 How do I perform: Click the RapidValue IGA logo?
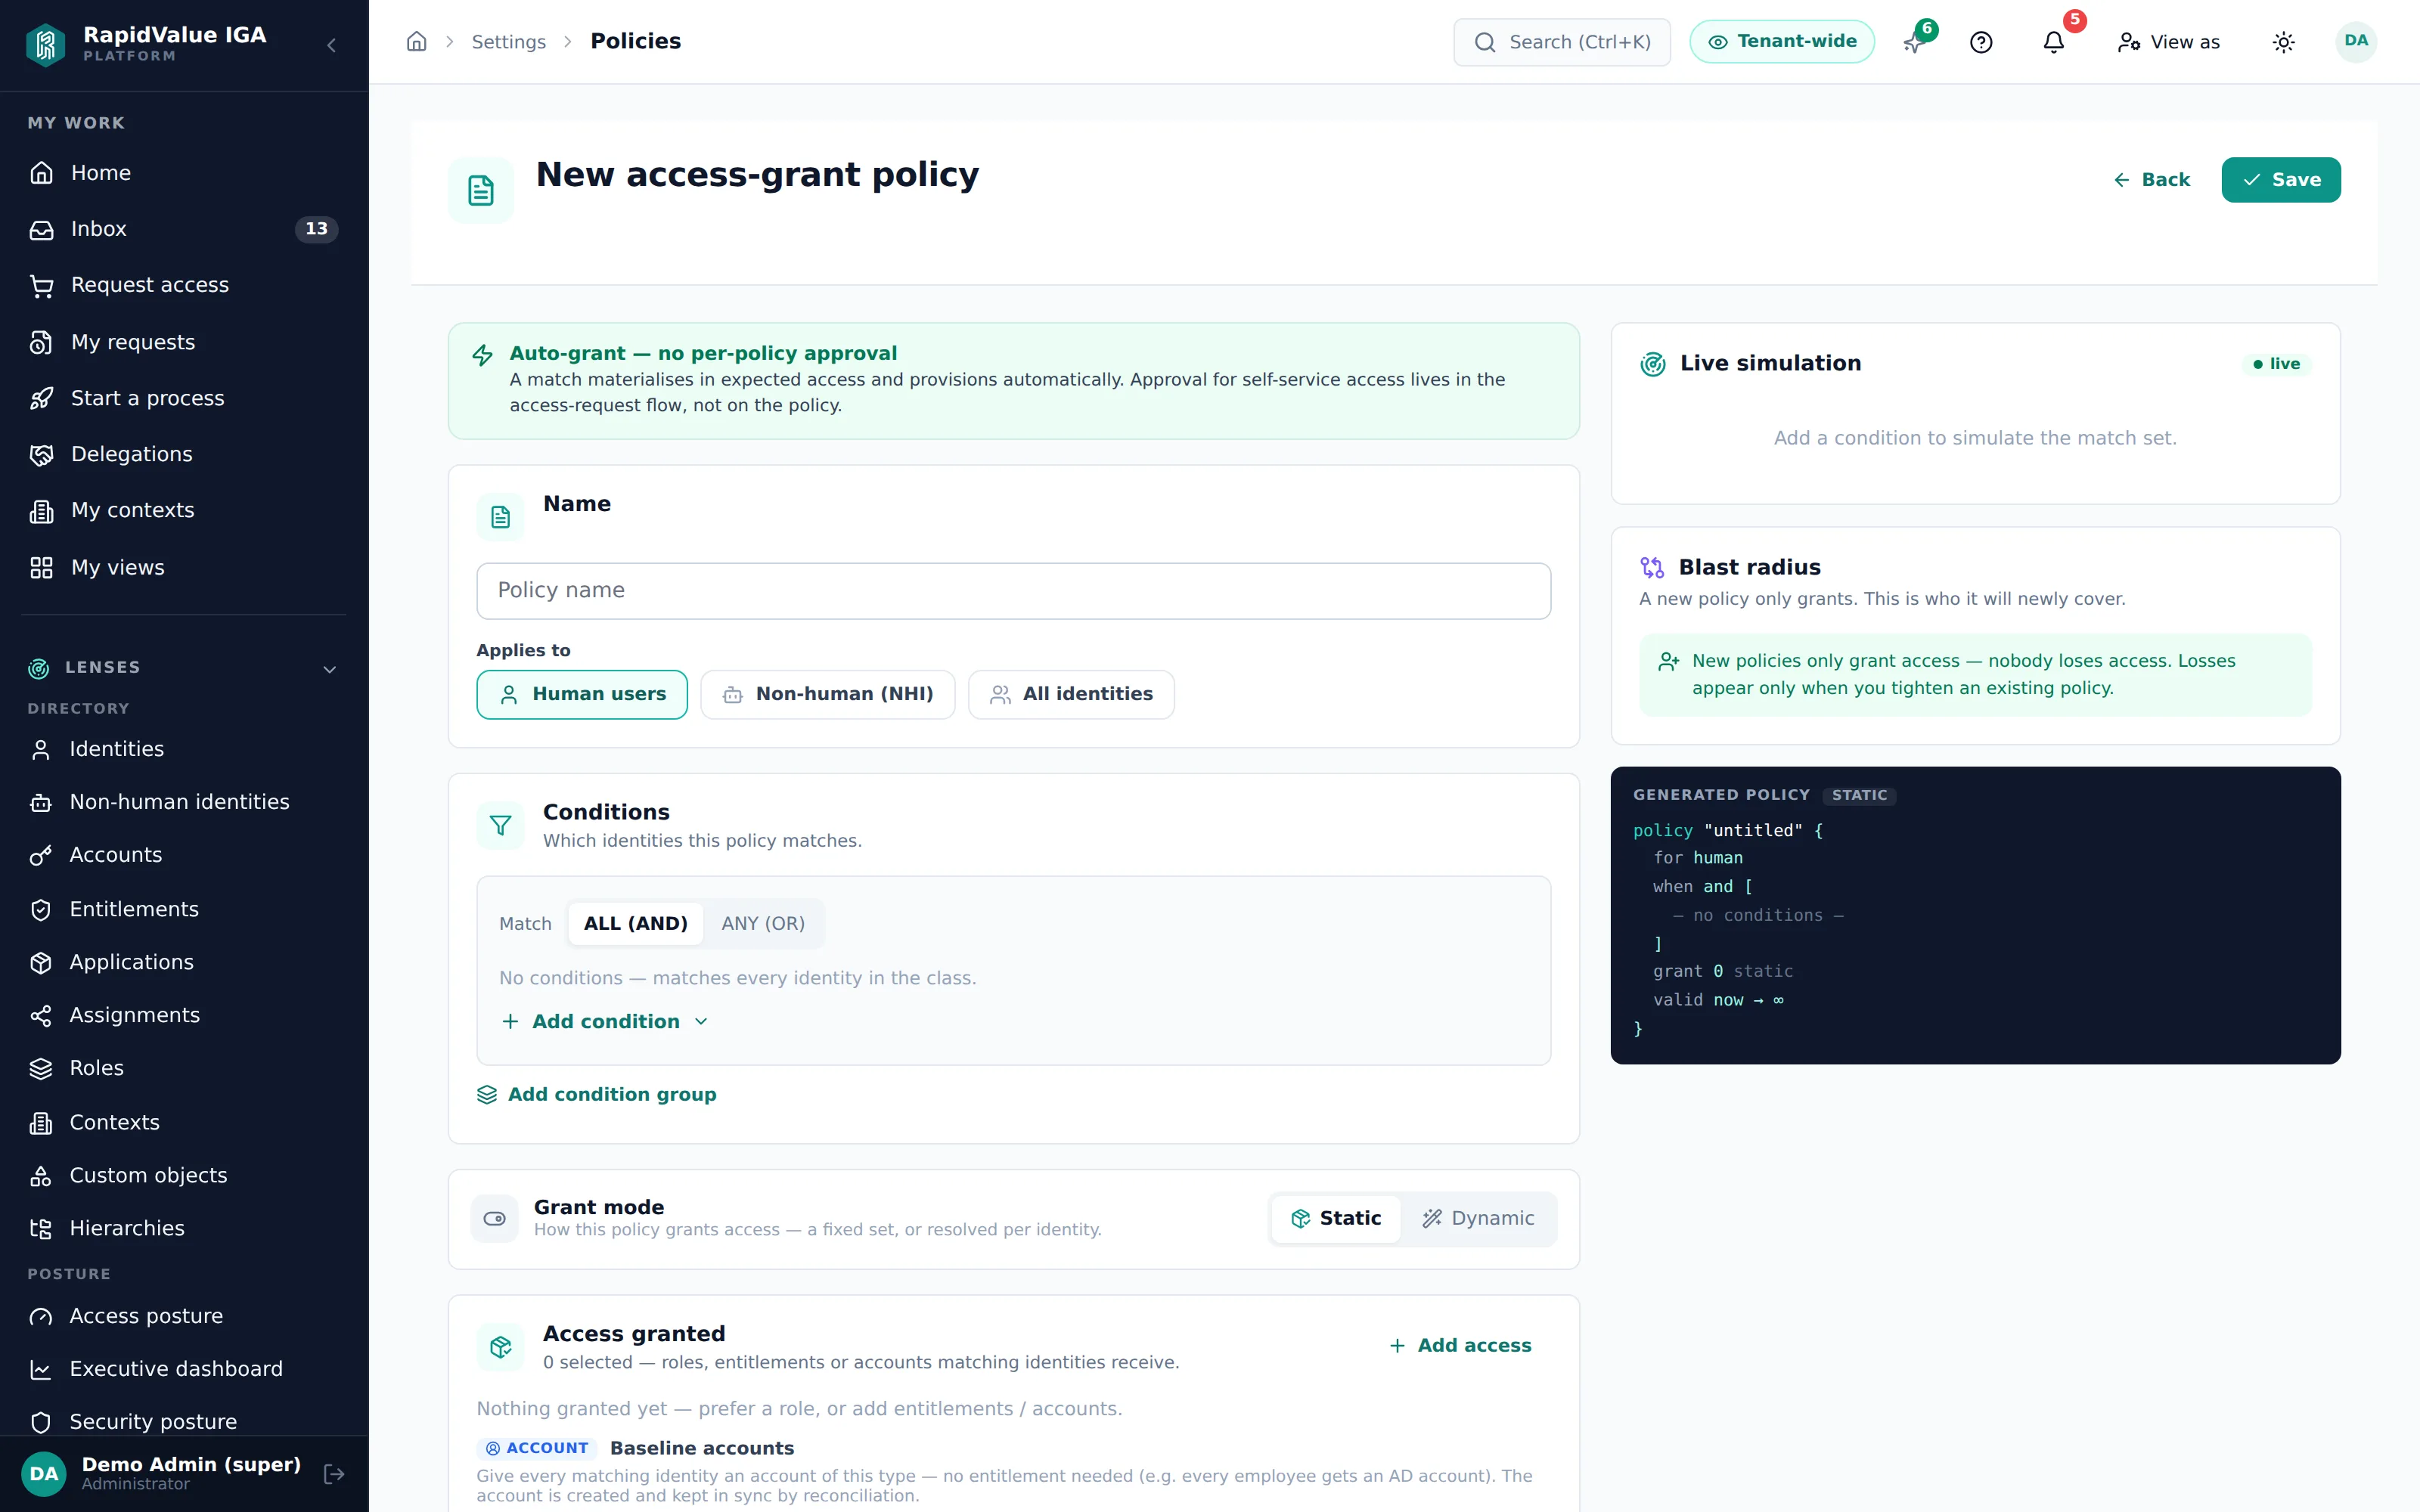46,44
